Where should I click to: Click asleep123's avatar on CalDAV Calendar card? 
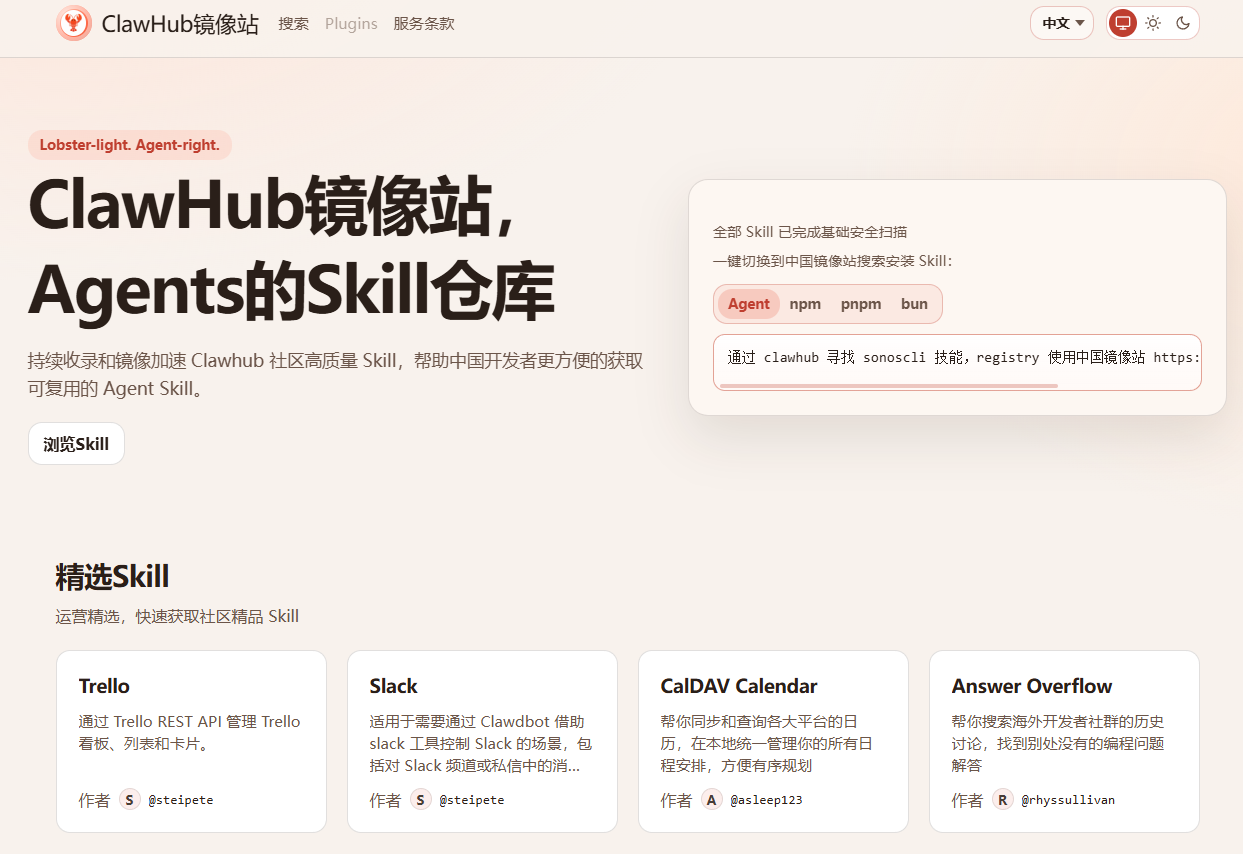[711, 799]
